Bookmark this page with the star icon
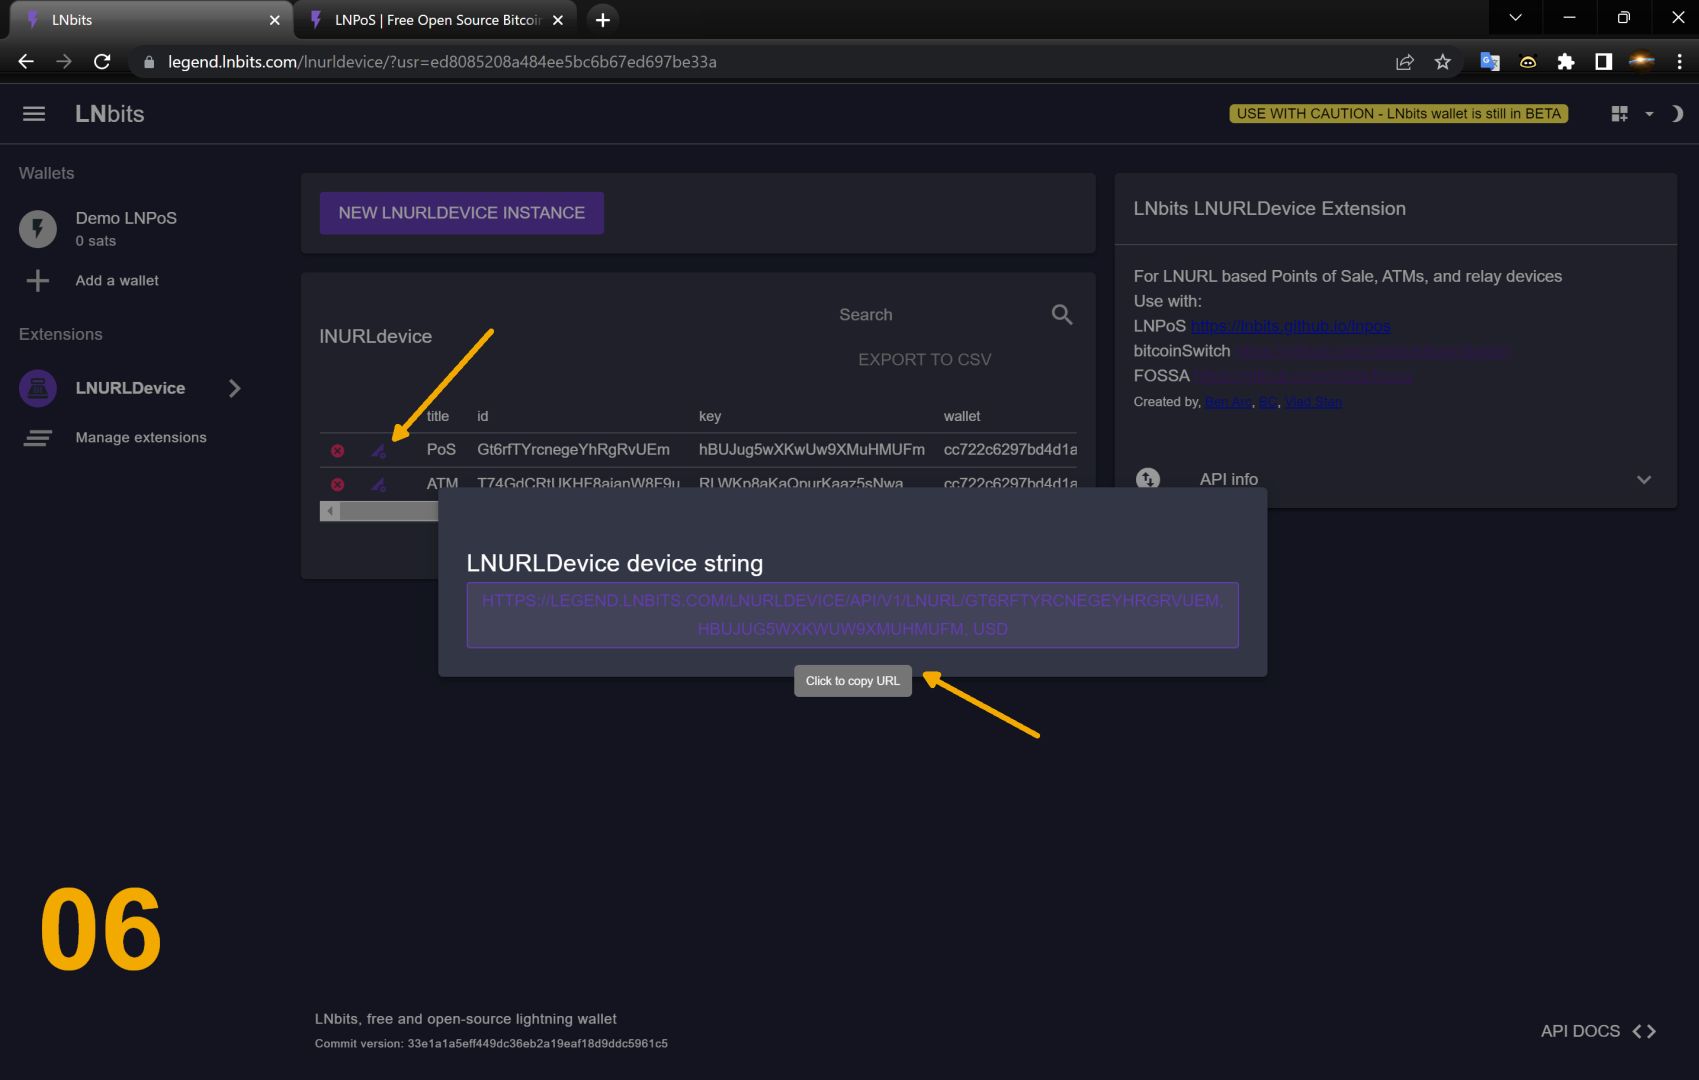The image size is (1699, 1080). click(1442, 62)
